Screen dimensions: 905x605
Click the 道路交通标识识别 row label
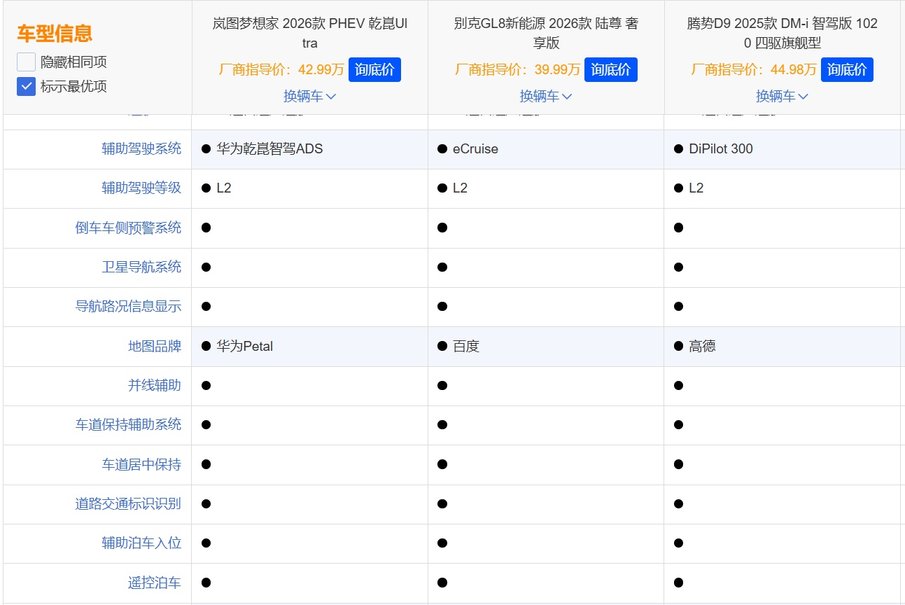[128, 504]
